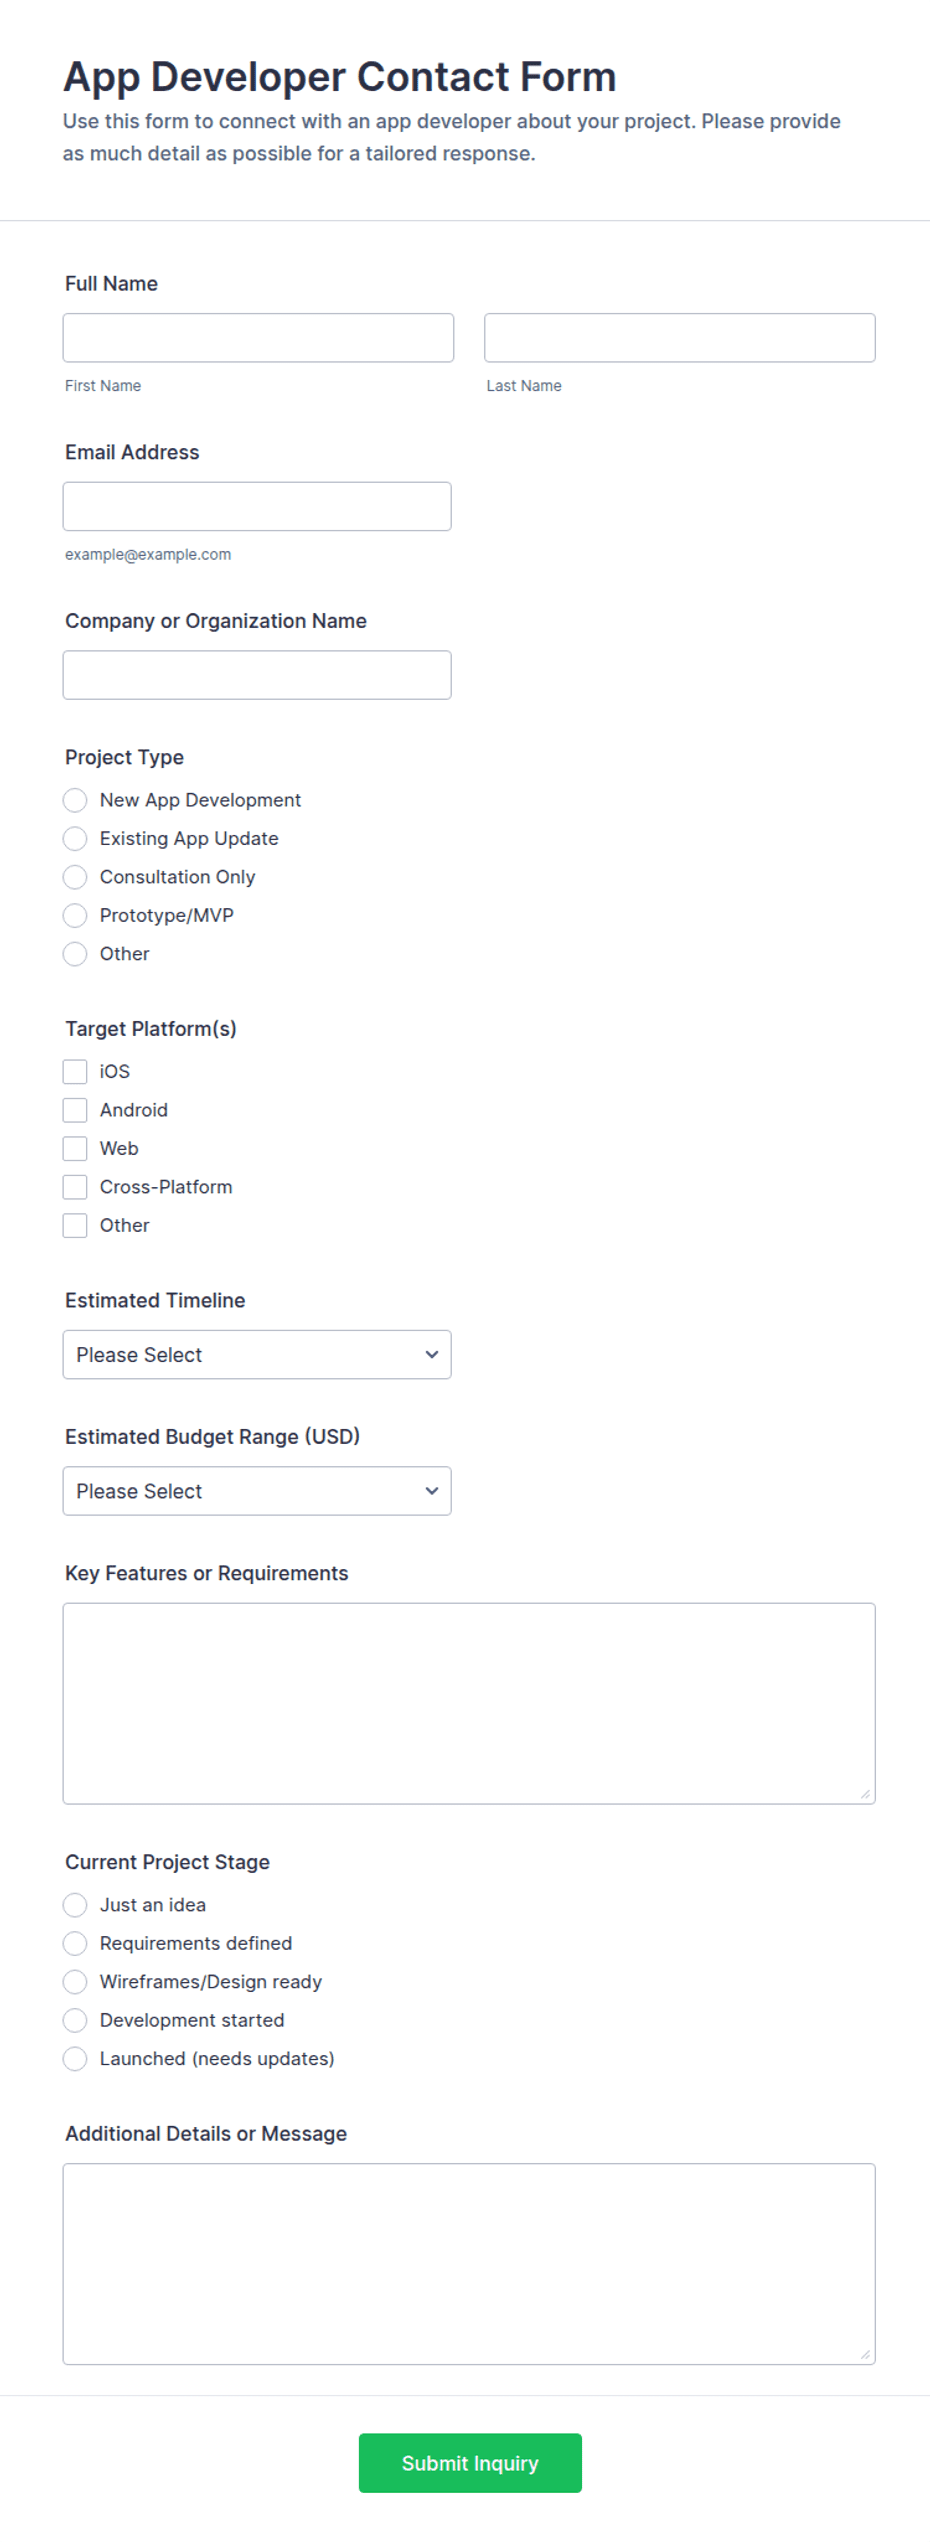Click the Key Features or Requirements textarea
Viewport: 930px width, 2542px height.
(x=469, y=1704)
